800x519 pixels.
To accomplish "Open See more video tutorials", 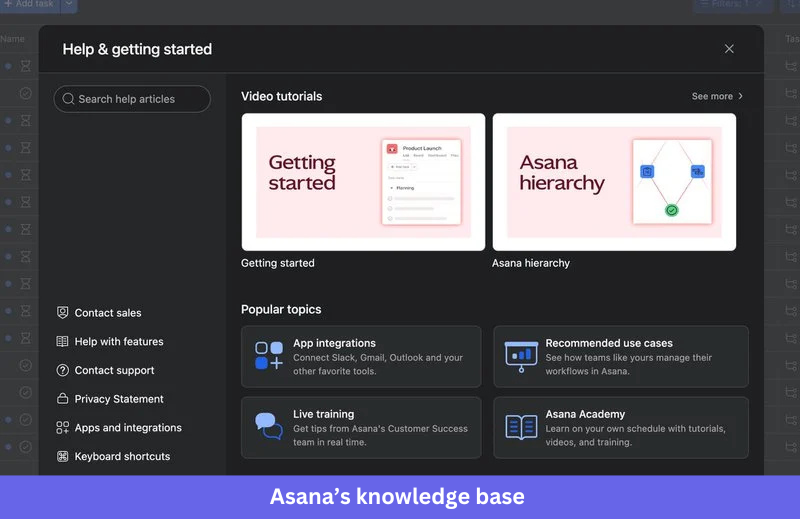I will [x=717, y=96].
